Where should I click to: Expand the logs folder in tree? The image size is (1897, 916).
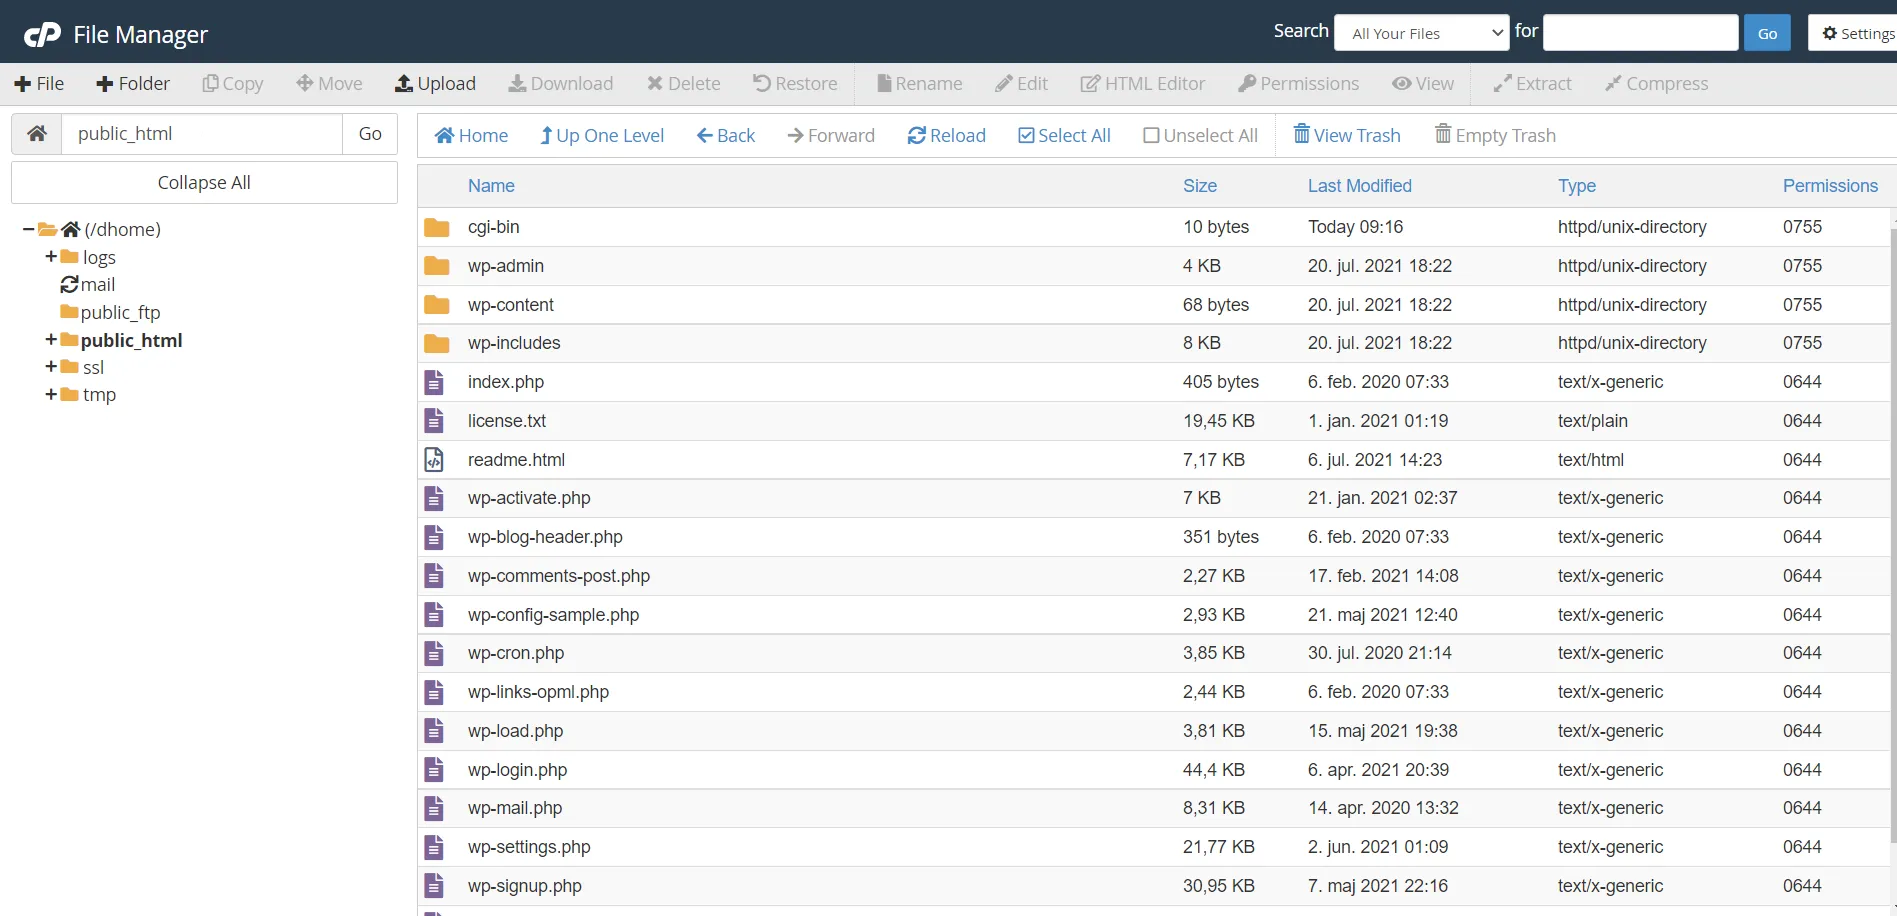(x=51, y=257)
